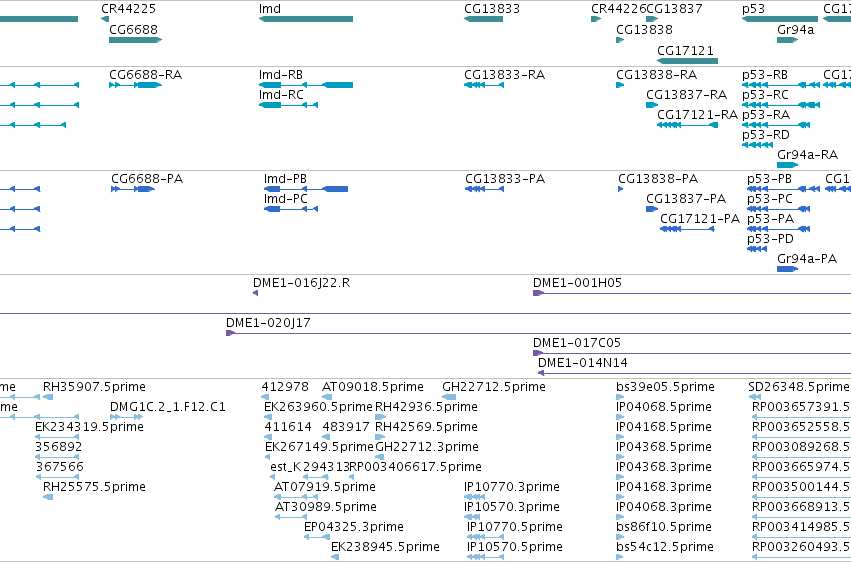Select the 412978 EST label

pos(285,387)
